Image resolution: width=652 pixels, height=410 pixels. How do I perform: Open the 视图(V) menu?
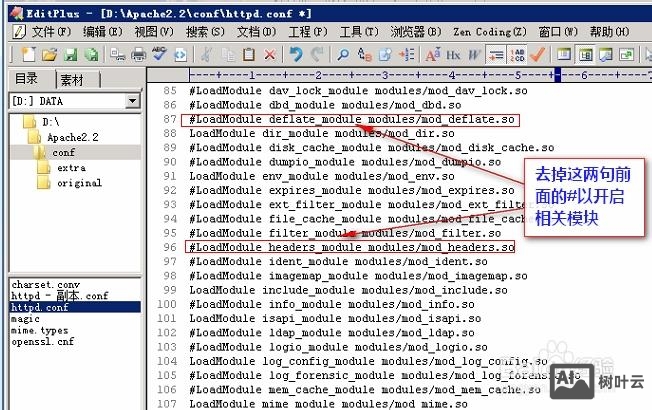pos(154,32)
